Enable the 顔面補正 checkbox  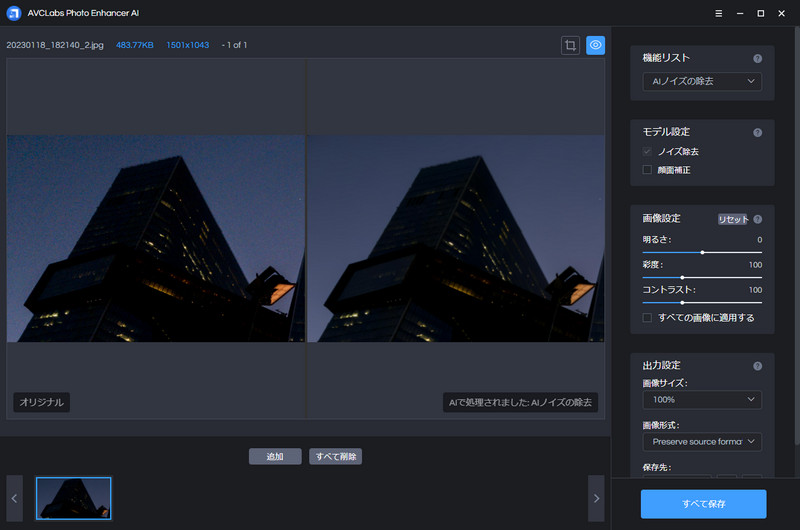648,170
